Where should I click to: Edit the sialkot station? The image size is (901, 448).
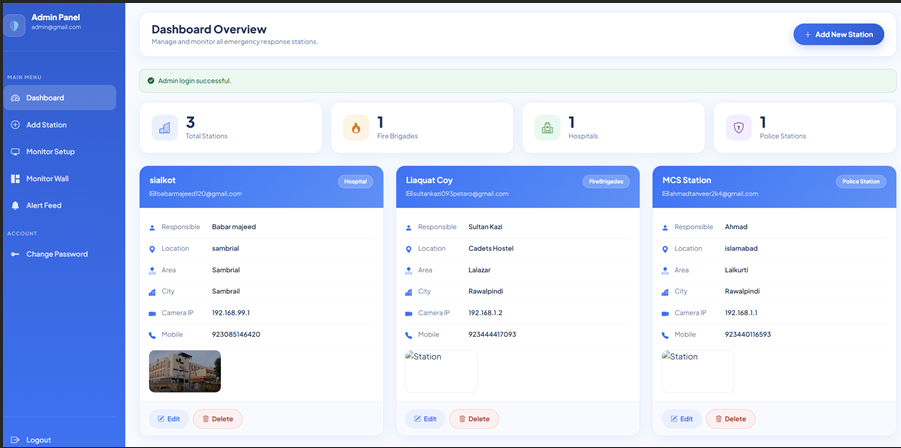(169, 419)
